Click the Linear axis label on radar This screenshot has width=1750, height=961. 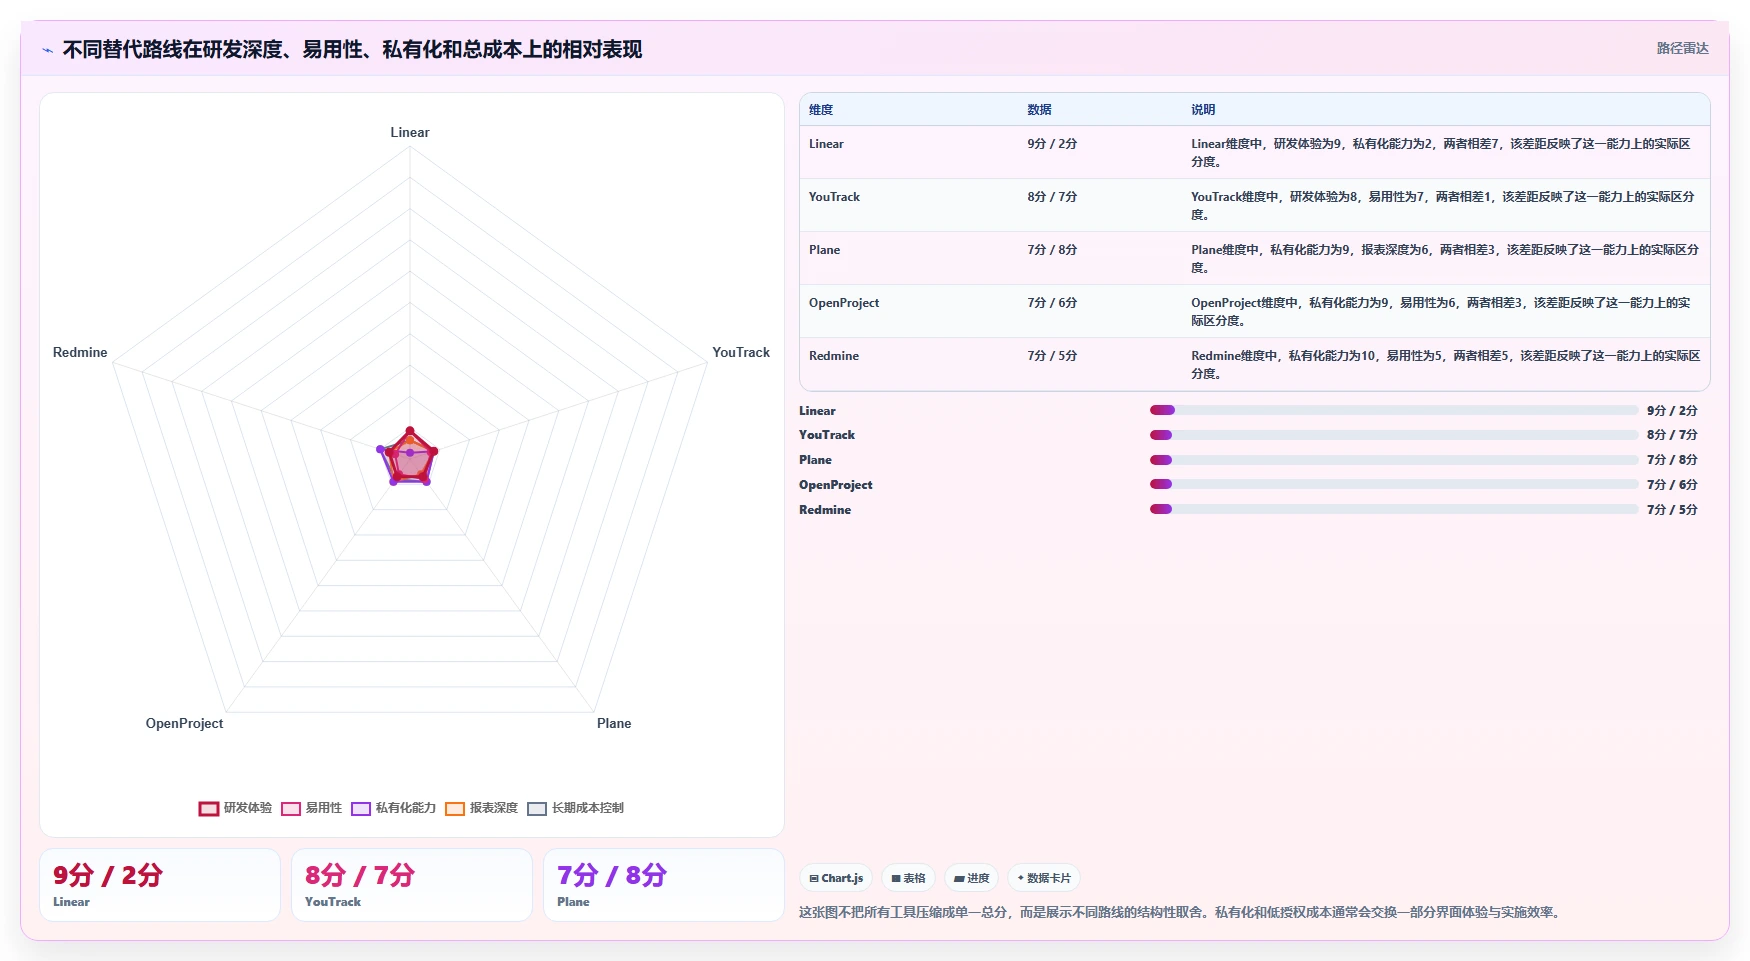(410, 132)
